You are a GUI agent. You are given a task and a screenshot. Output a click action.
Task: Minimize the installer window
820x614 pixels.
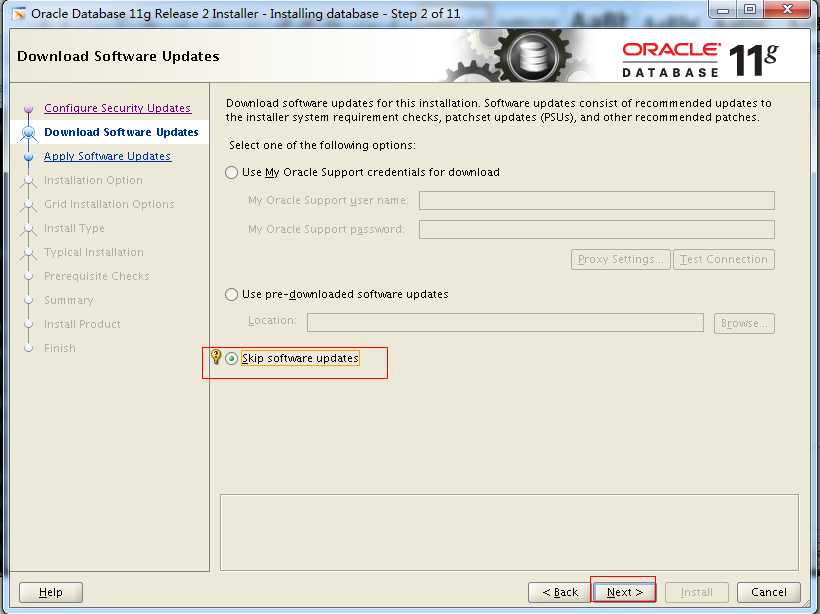(x=723, y=10)
